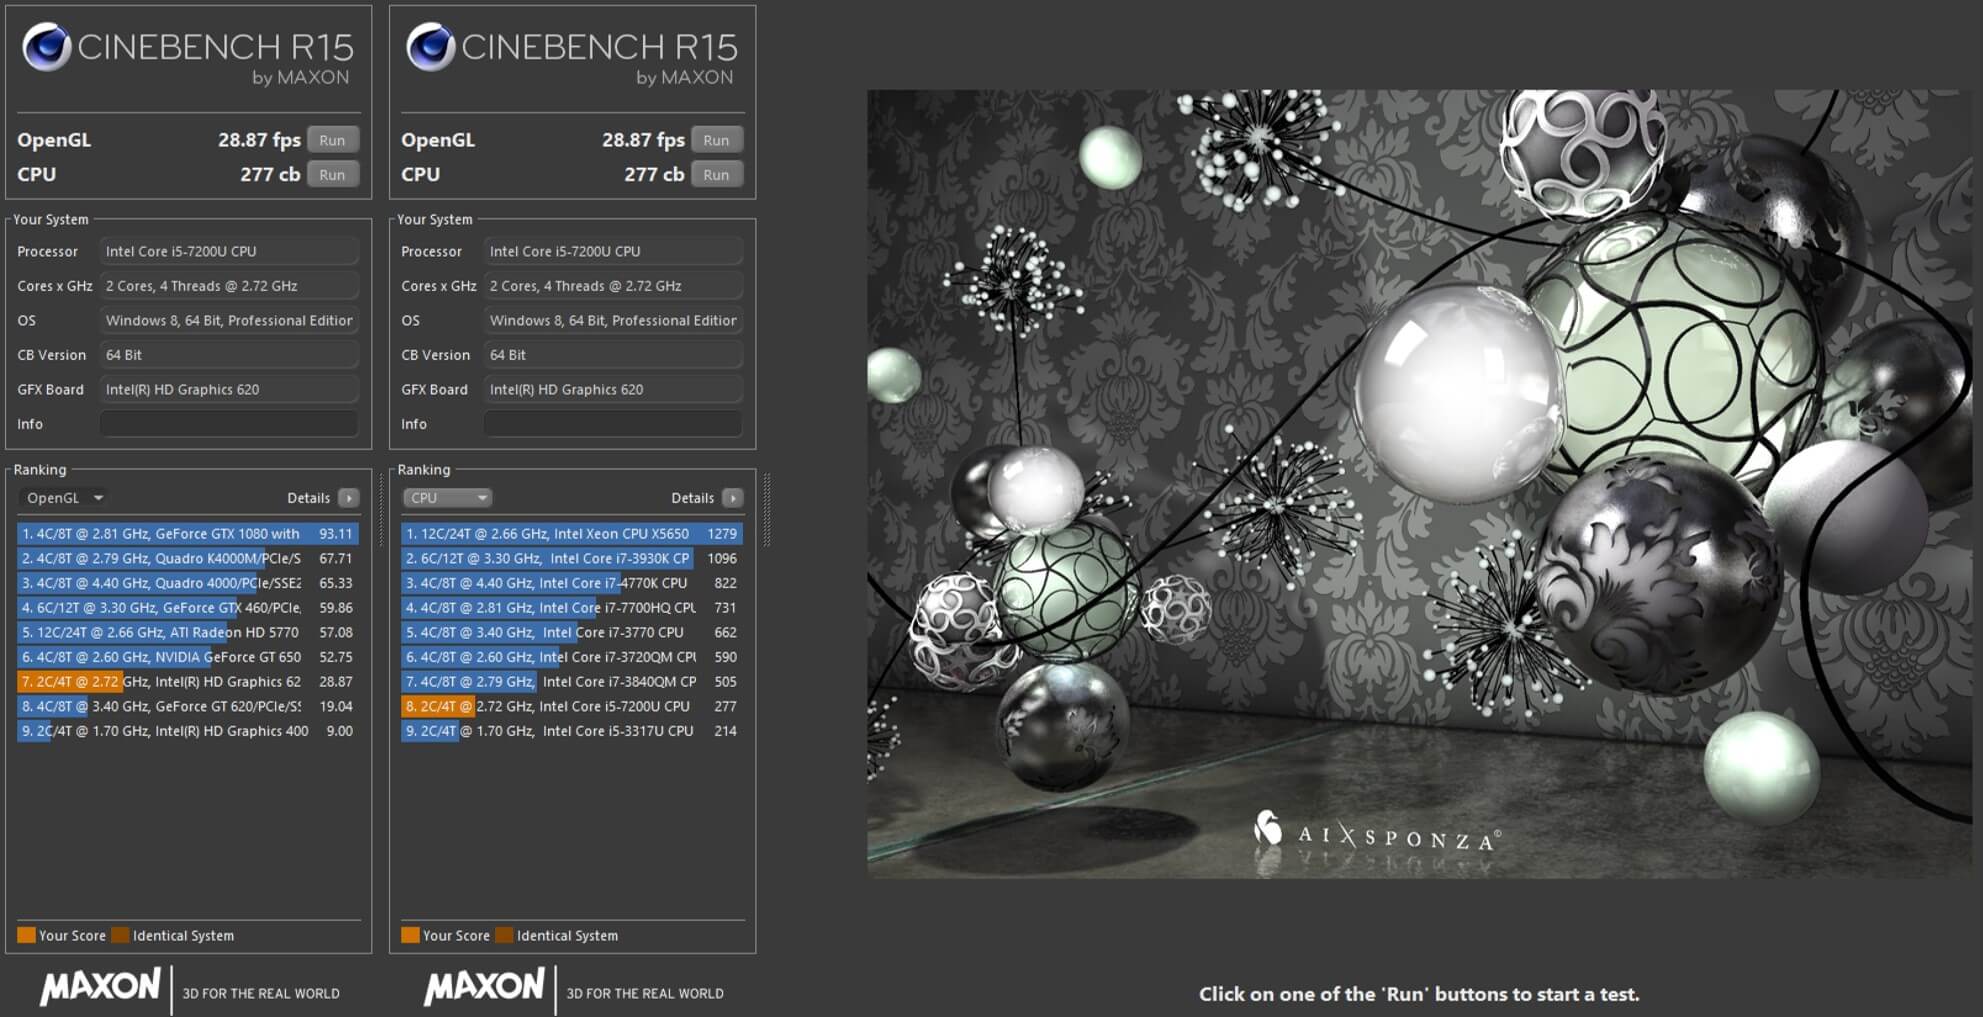Click GFX Board field in right panel
This screenshot has width=1983, height=1017.
(613, 389)
